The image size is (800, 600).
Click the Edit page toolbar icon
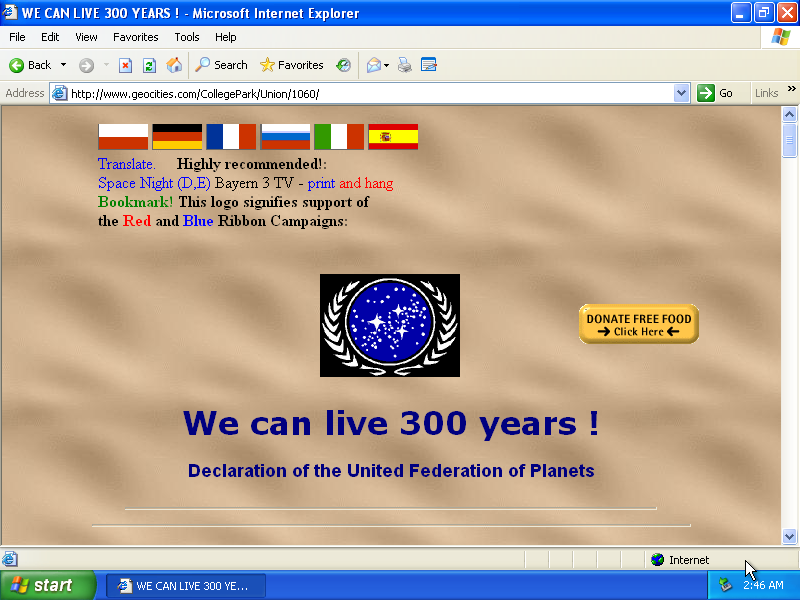pyautogui.click(x=429, y=65)
